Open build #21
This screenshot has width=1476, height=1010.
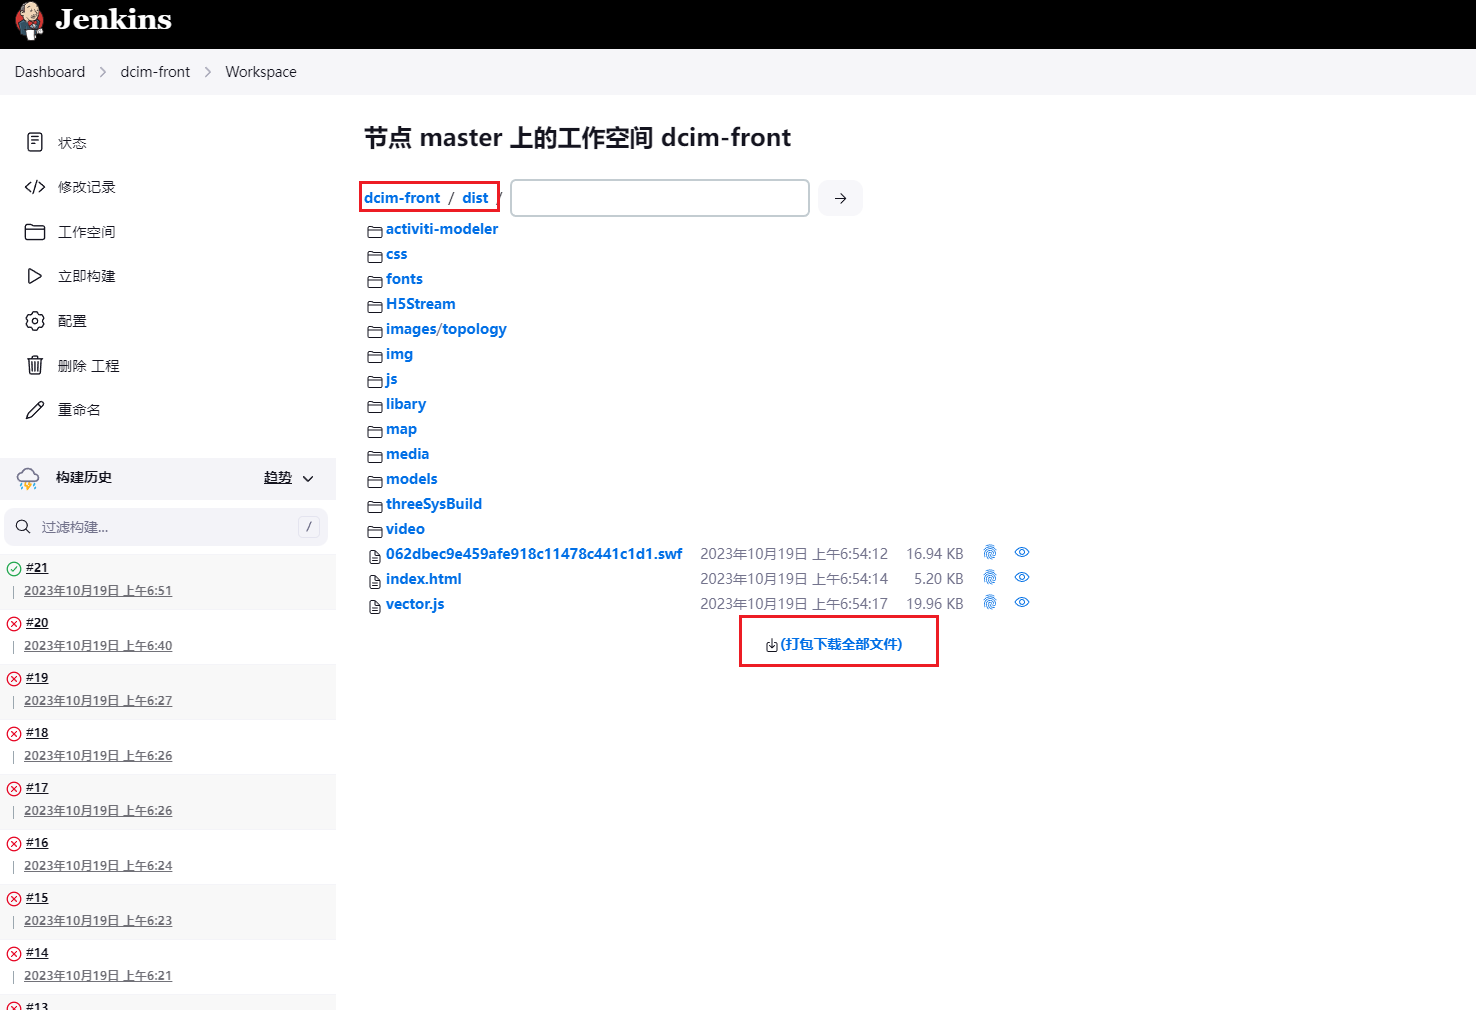coord(37,568)
